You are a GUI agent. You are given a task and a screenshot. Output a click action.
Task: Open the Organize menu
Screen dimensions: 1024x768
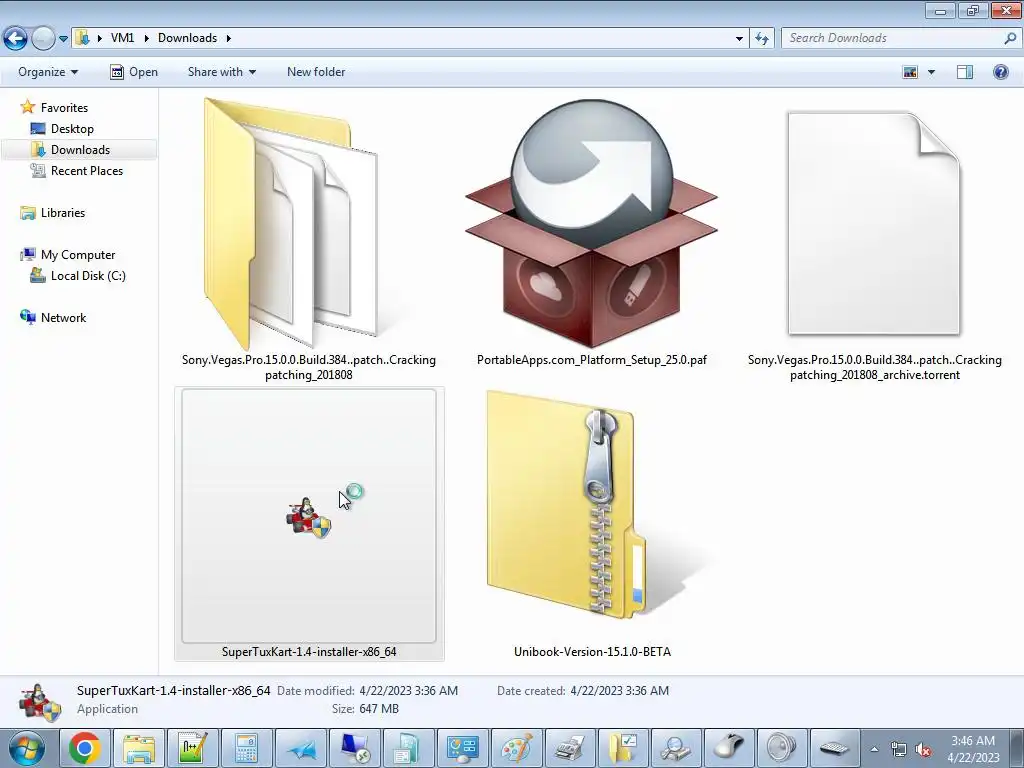click(48, 72)
